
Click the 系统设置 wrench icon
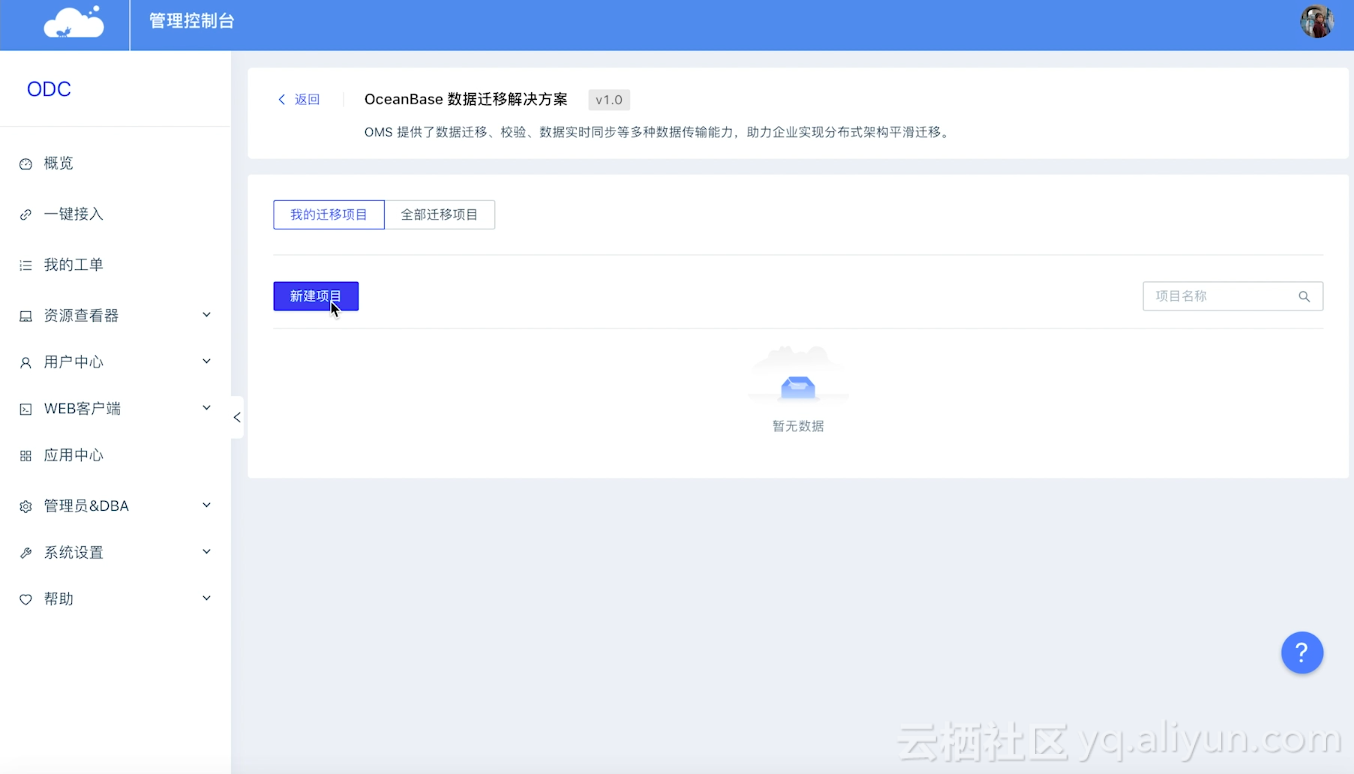[26, 553]
